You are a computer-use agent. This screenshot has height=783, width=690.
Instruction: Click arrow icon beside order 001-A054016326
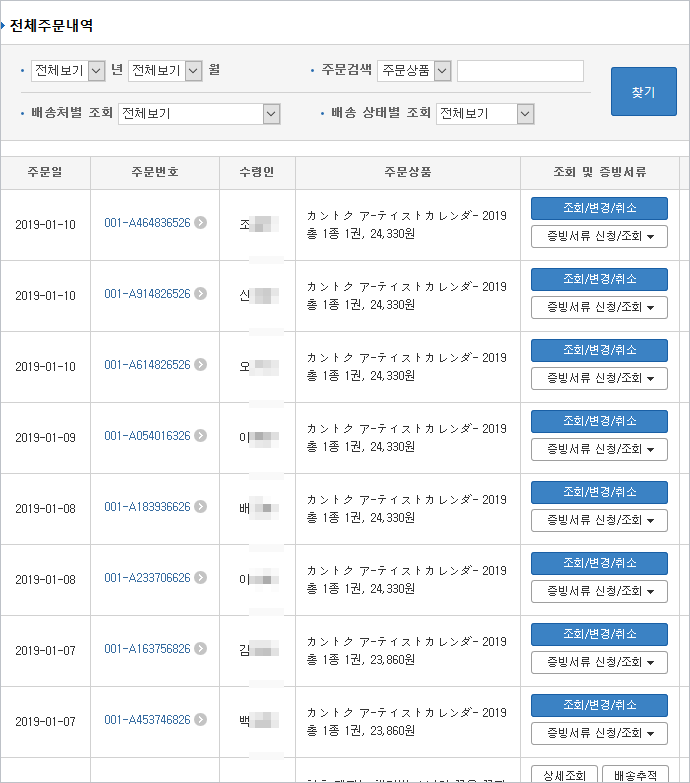pyautogui.click(x=201, y=436)
